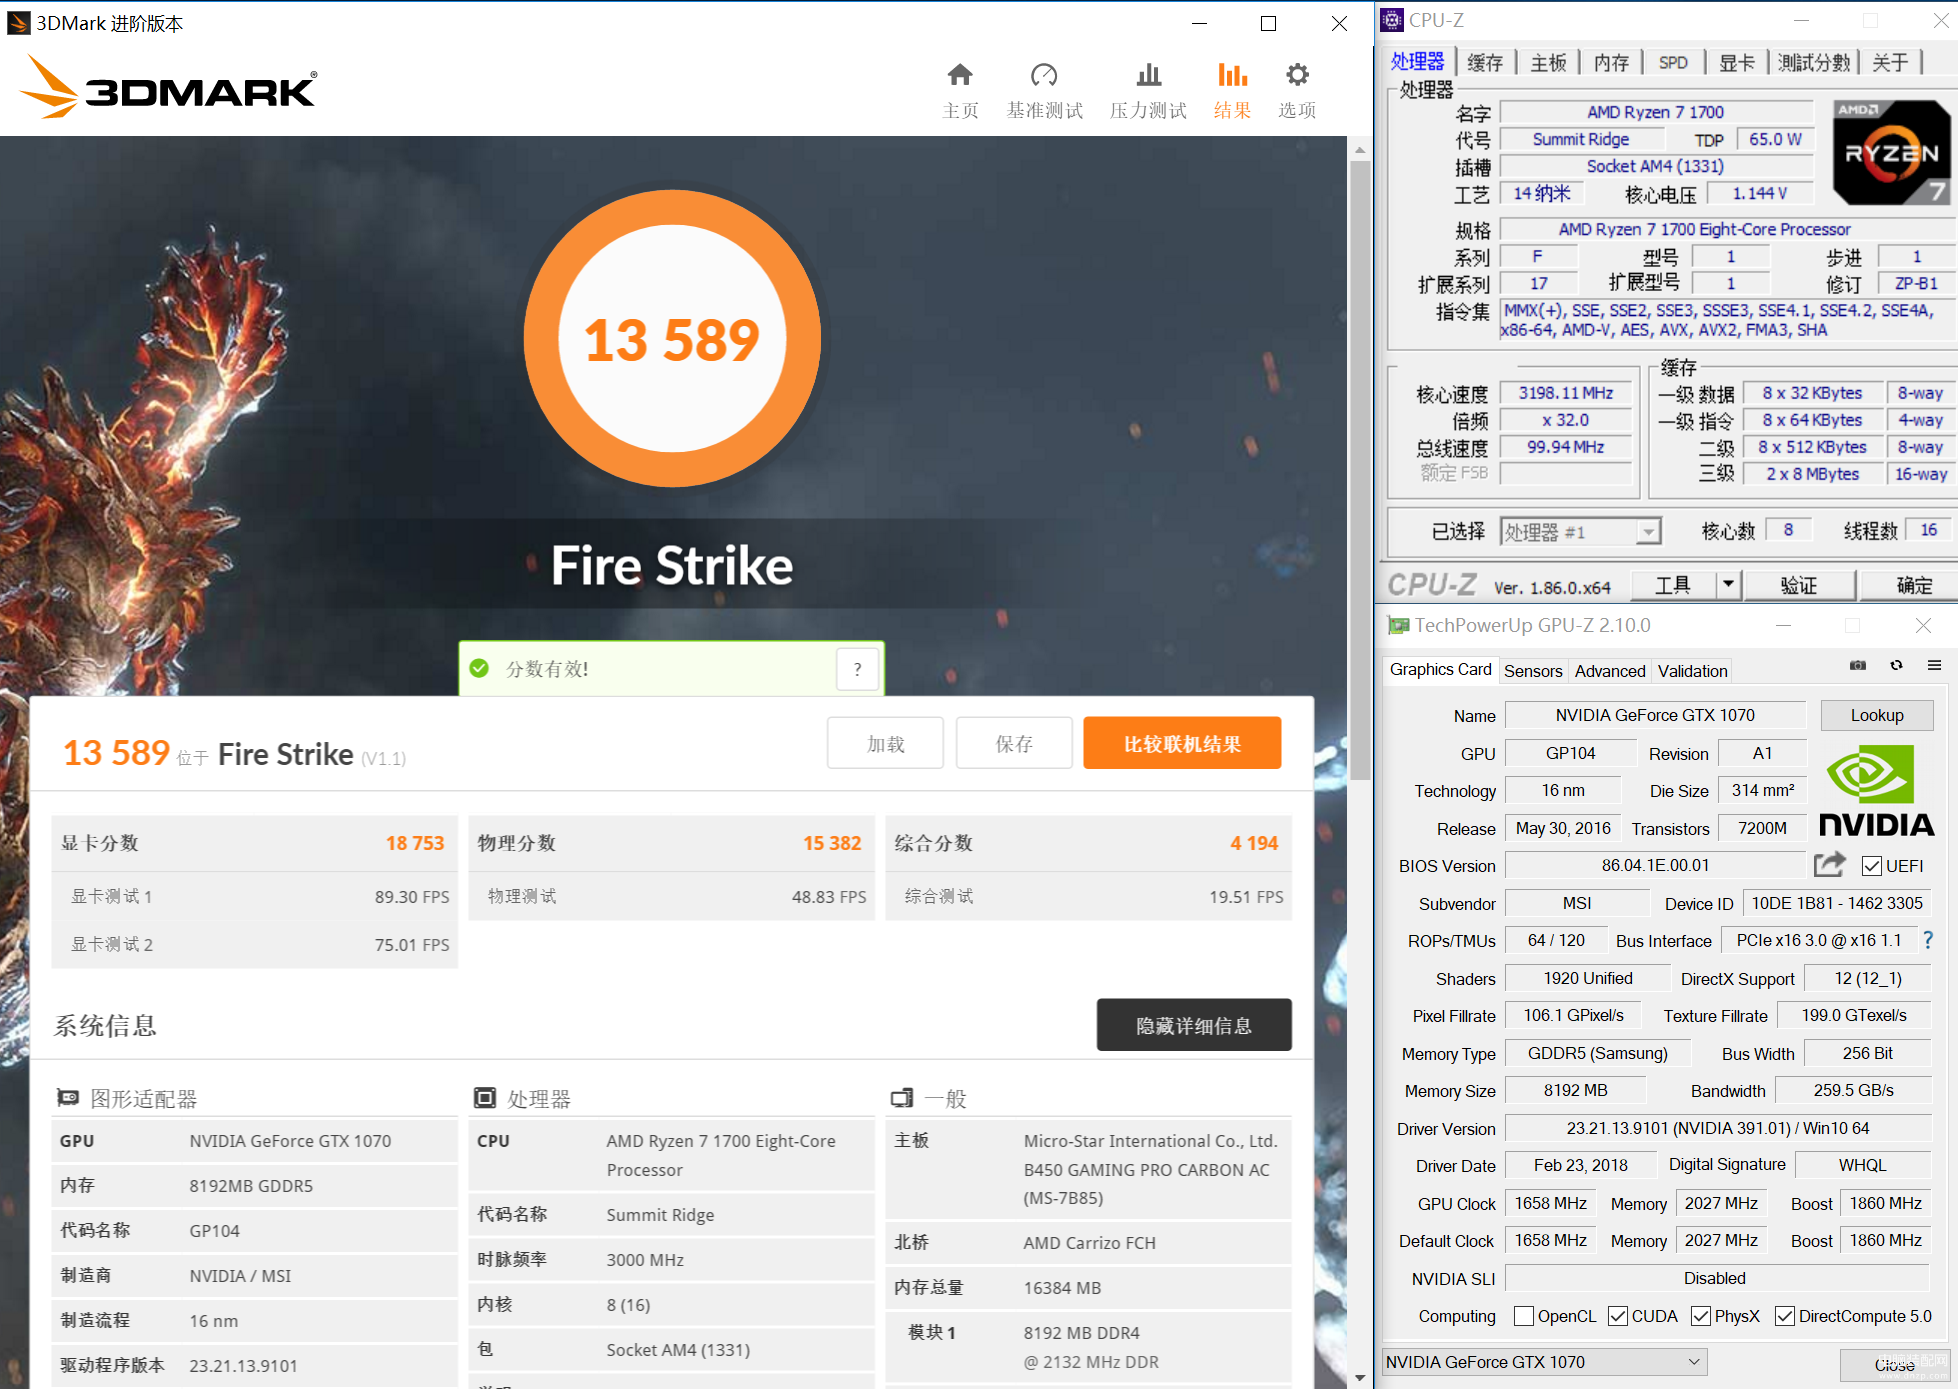This screenshot has width=1958, height=1389.
Task: Click the graphics adapter section icon
Action: click(68, 1098)
